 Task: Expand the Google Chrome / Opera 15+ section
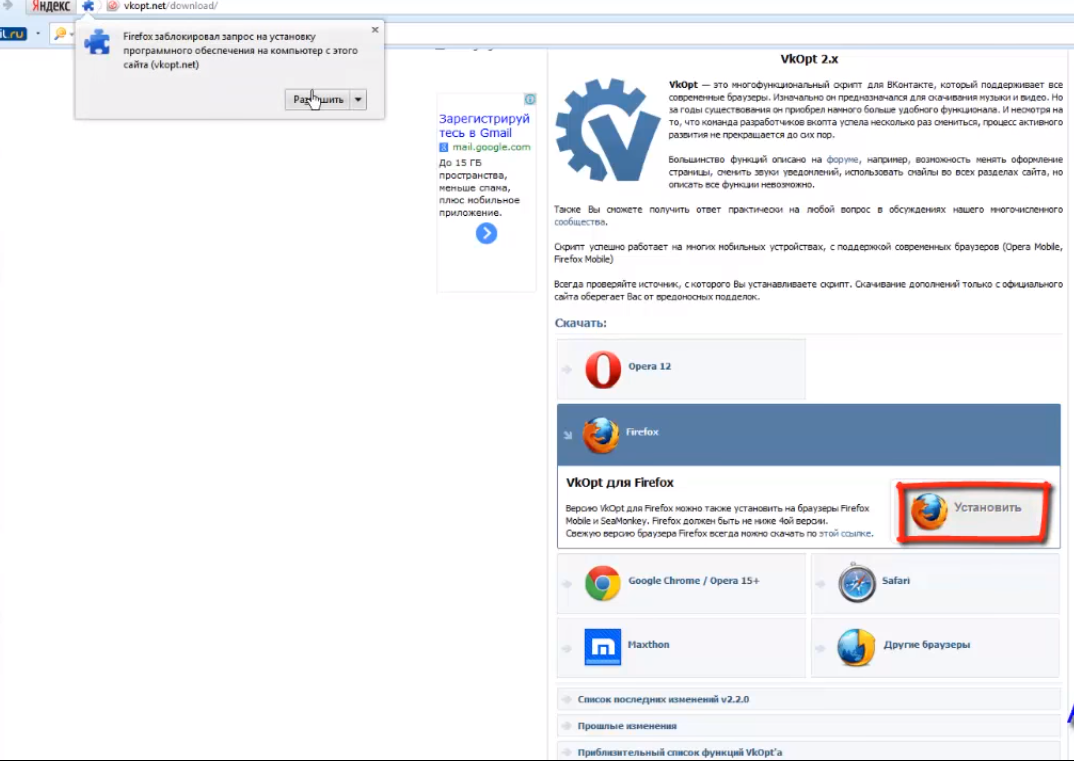tap(681, 583)
